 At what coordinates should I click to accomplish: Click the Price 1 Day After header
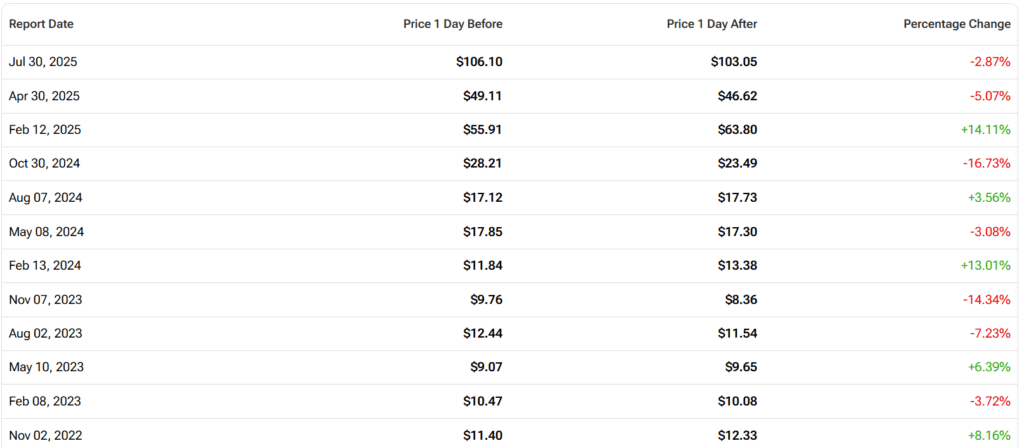[712, 23]
